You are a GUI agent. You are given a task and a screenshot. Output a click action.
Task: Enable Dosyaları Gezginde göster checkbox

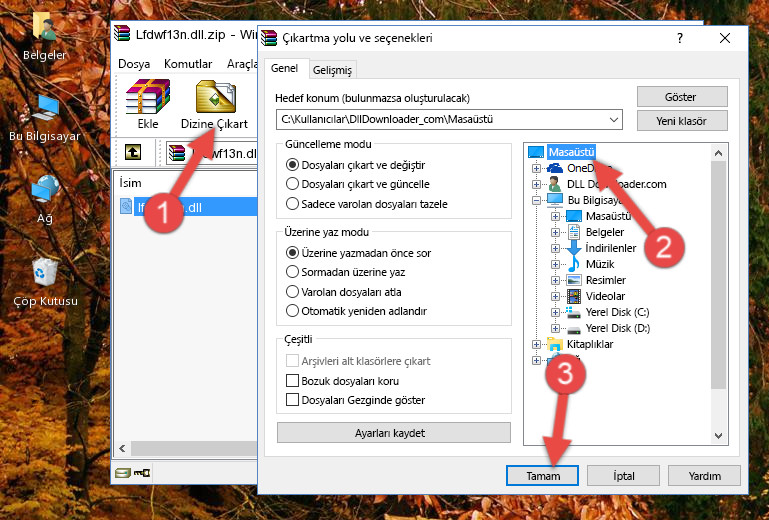(x=292, y=400)
